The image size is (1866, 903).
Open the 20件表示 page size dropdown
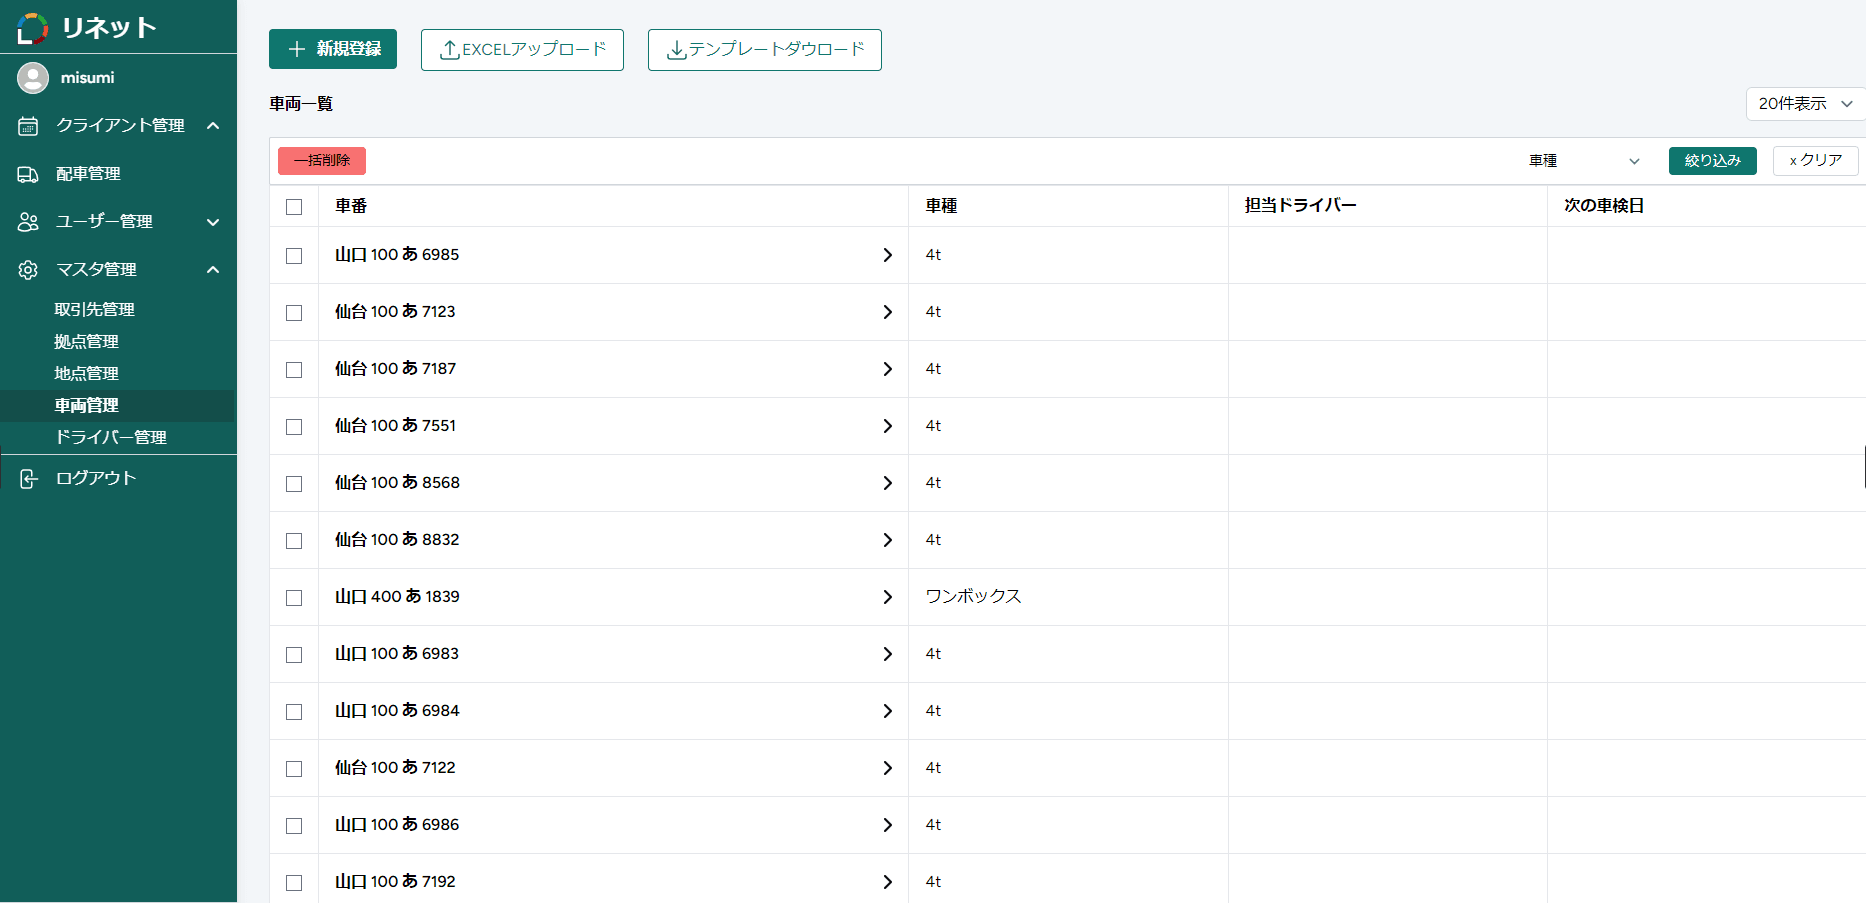click(1805, 104)
